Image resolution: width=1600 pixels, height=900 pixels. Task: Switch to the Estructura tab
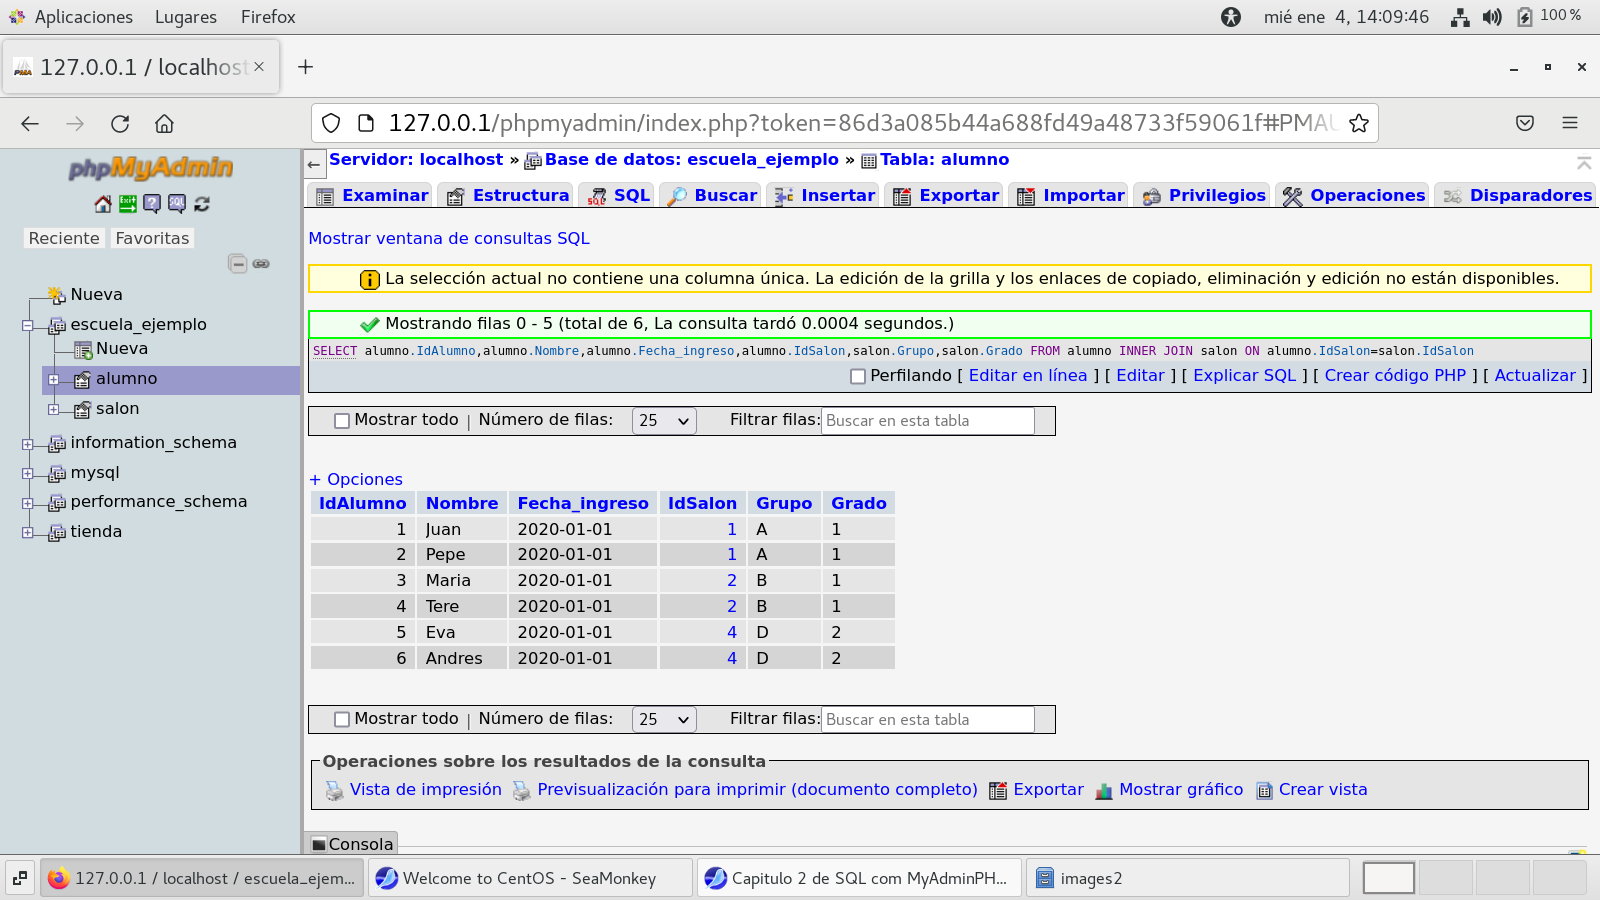click(509, 196)
